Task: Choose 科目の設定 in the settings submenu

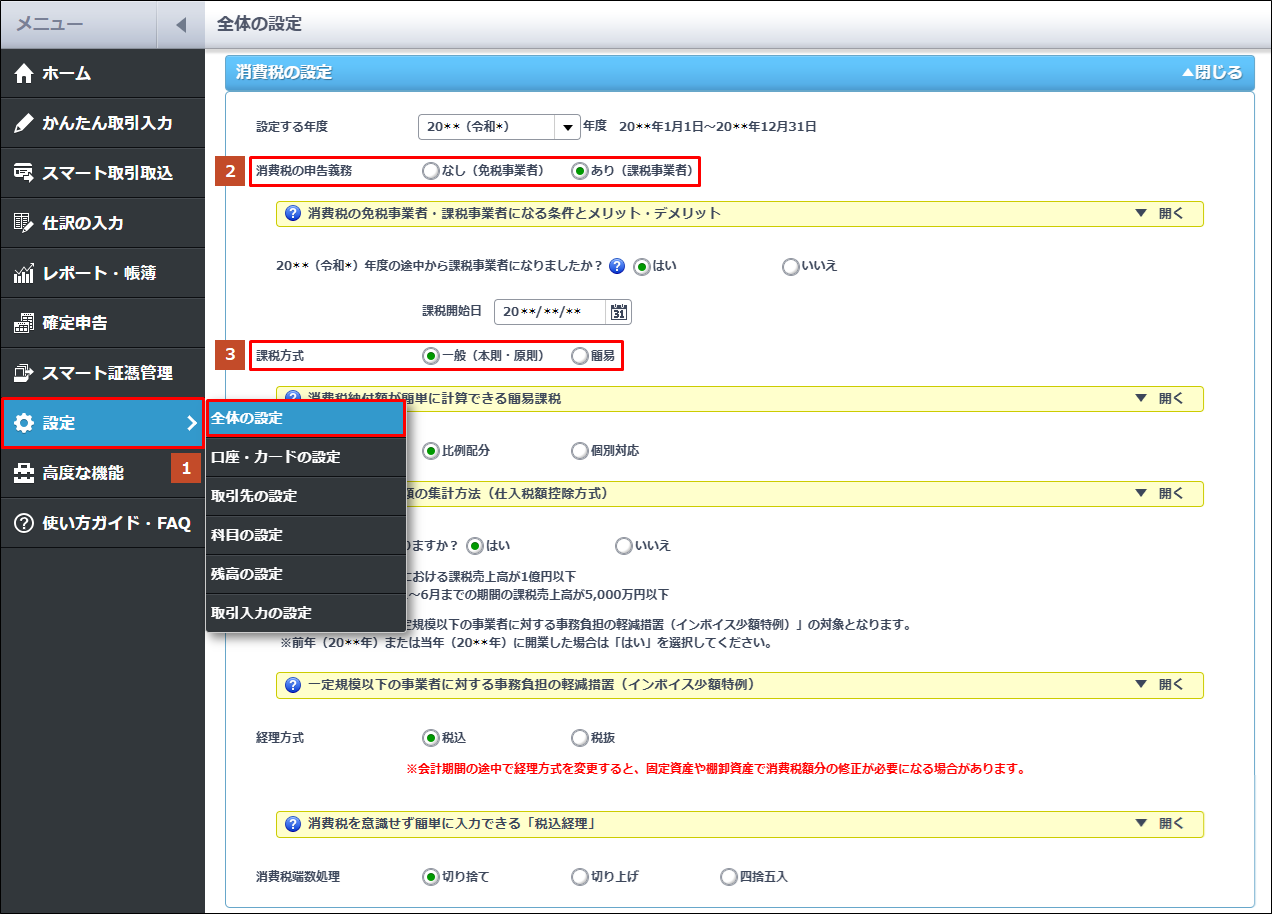Action: pyautogui.click(x=246, y=535)
